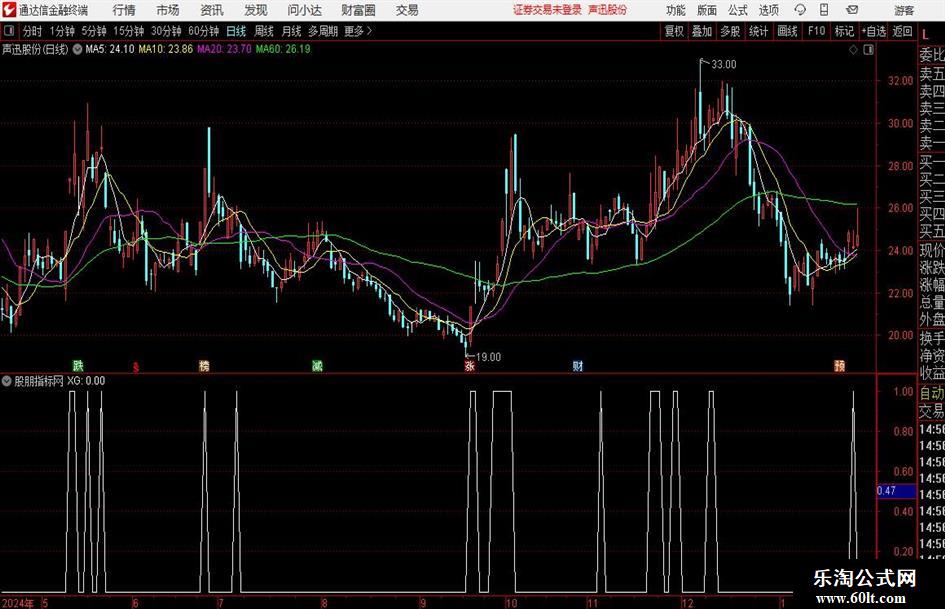
Task: Click the 预 event marker
Action: tap(840, 365)
